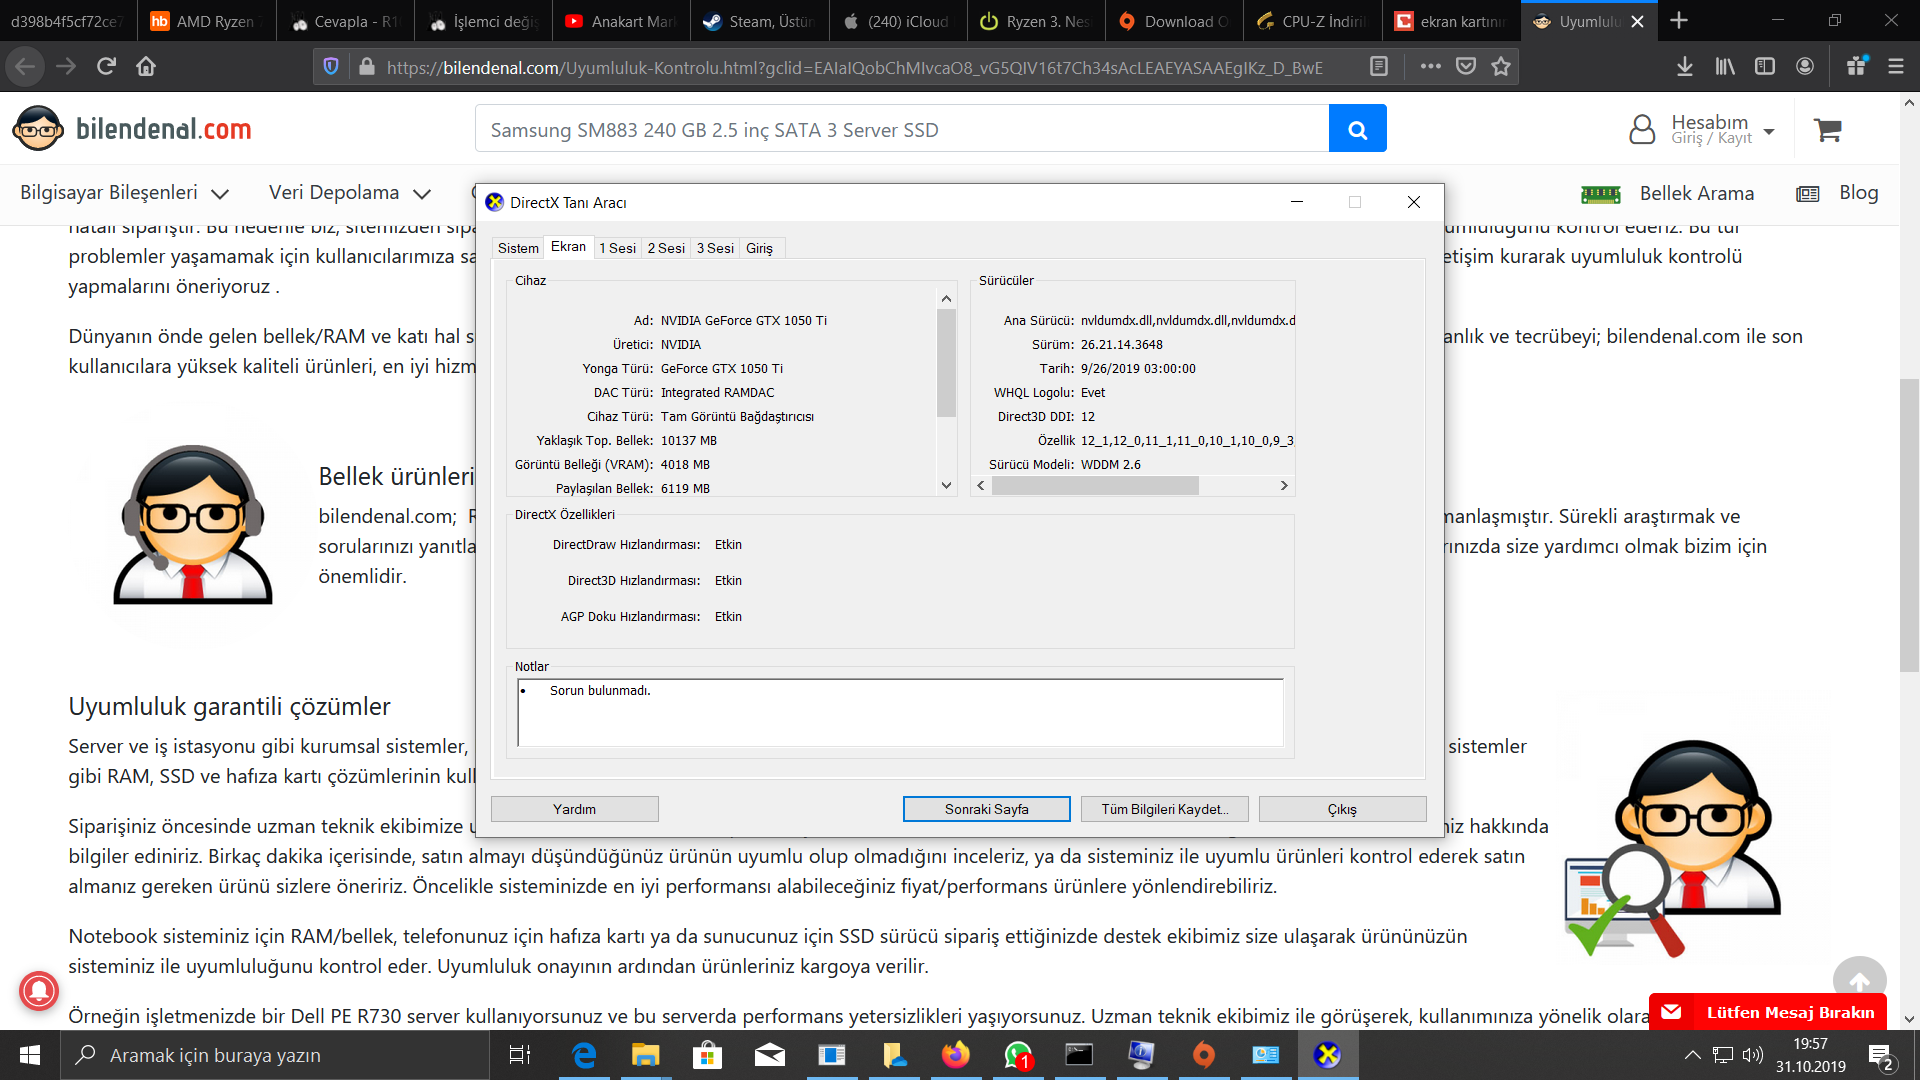The image size is (1920, 1080).
Task: Switch to 3 Sesi tab
Action: [x=715, y=248]
